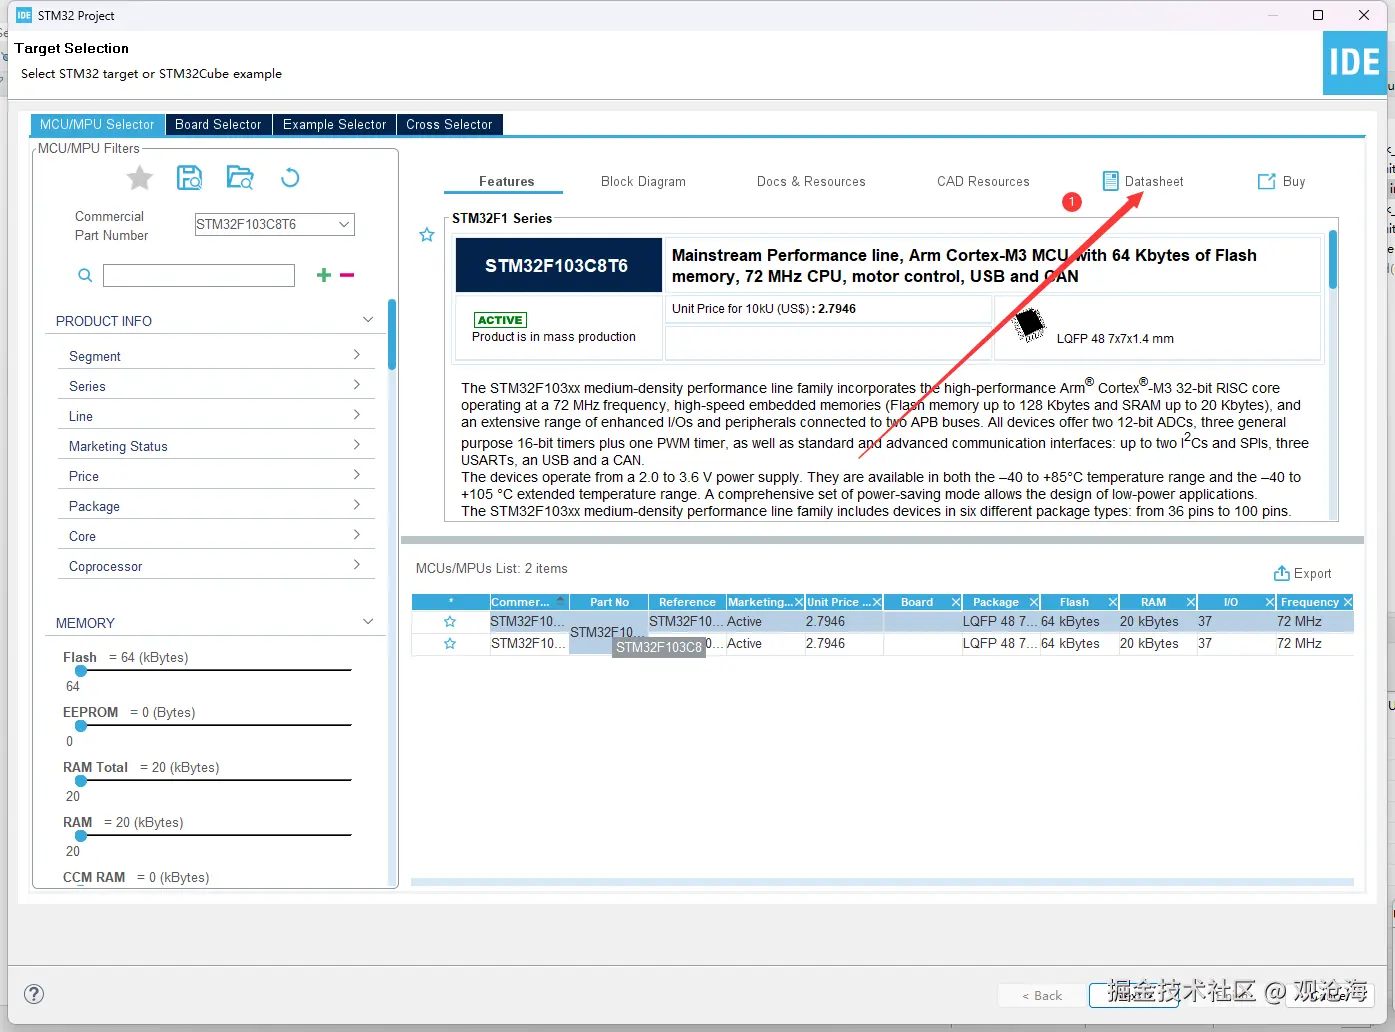
Task: Expand the Line filter
Action: point(216,416)
